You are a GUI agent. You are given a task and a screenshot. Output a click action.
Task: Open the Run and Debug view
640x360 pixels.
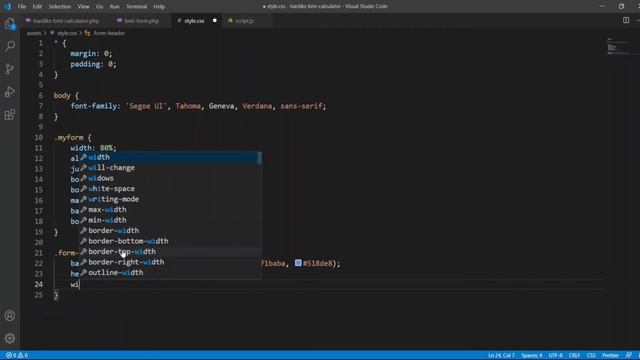coord(10,92)
